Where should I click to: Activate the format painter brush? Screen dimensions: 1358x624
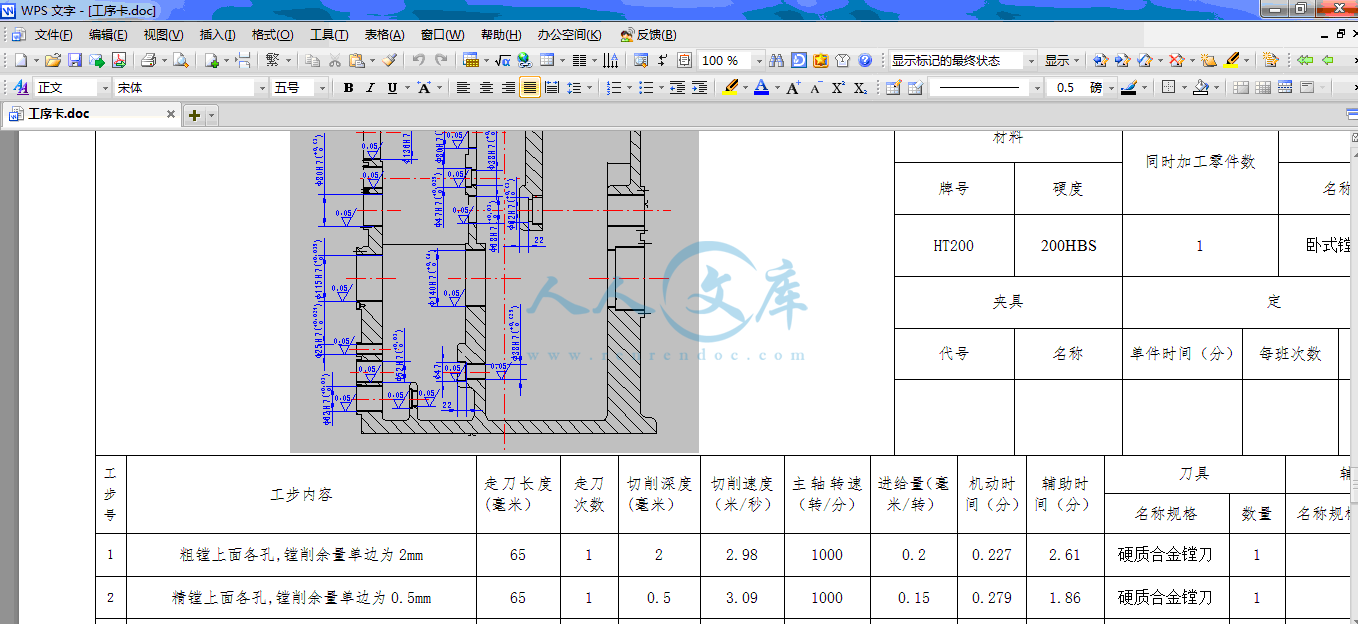pos(389,60)
